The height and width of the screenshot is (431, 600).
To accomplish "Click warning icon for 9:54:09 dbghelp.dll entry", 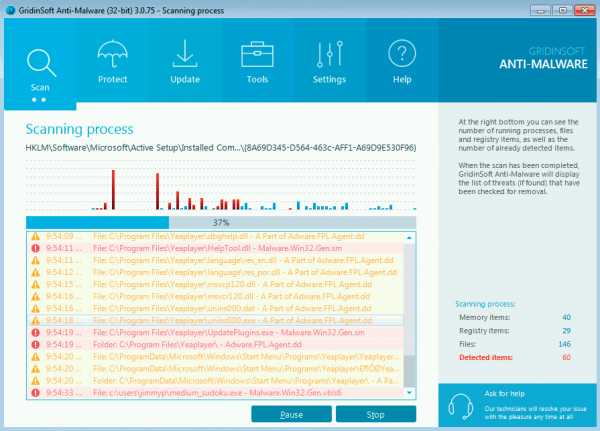I will pos(36,236).
